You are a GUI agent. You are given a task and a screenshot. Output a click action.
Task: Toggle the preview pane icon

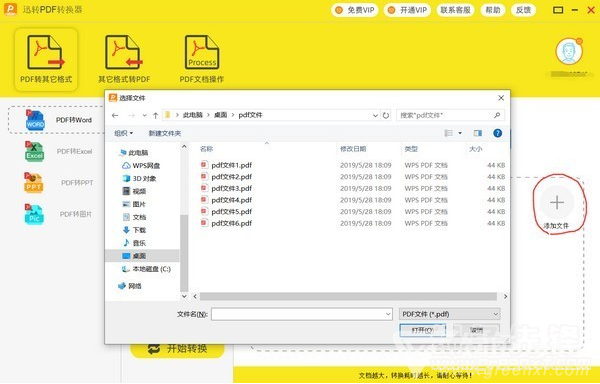pos(478,133)
